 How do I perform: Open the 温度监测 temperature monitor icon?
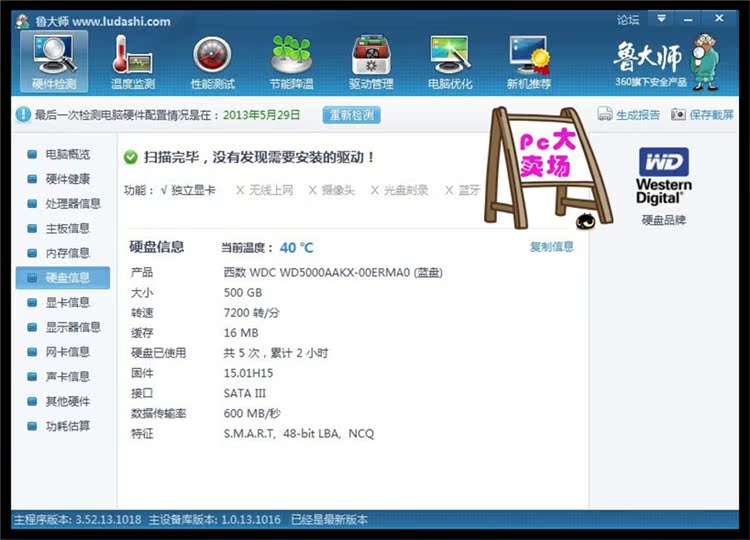[x=132, y=60]
